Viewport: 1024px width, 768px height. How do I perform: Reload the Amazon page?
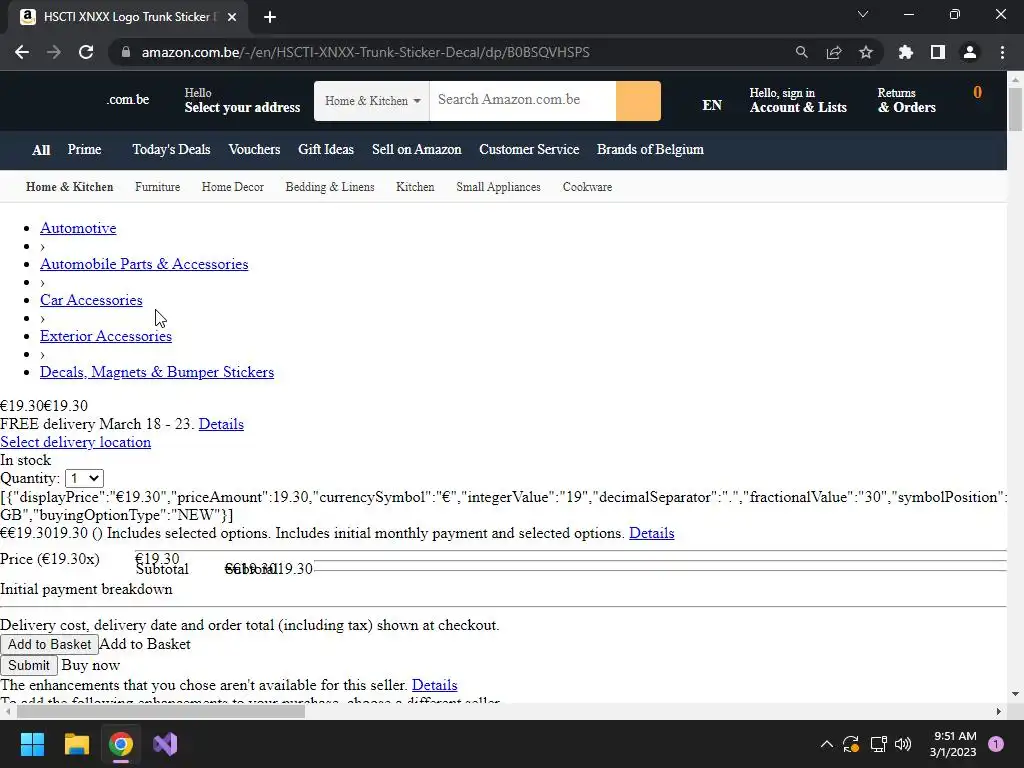[x=86, y=52]
